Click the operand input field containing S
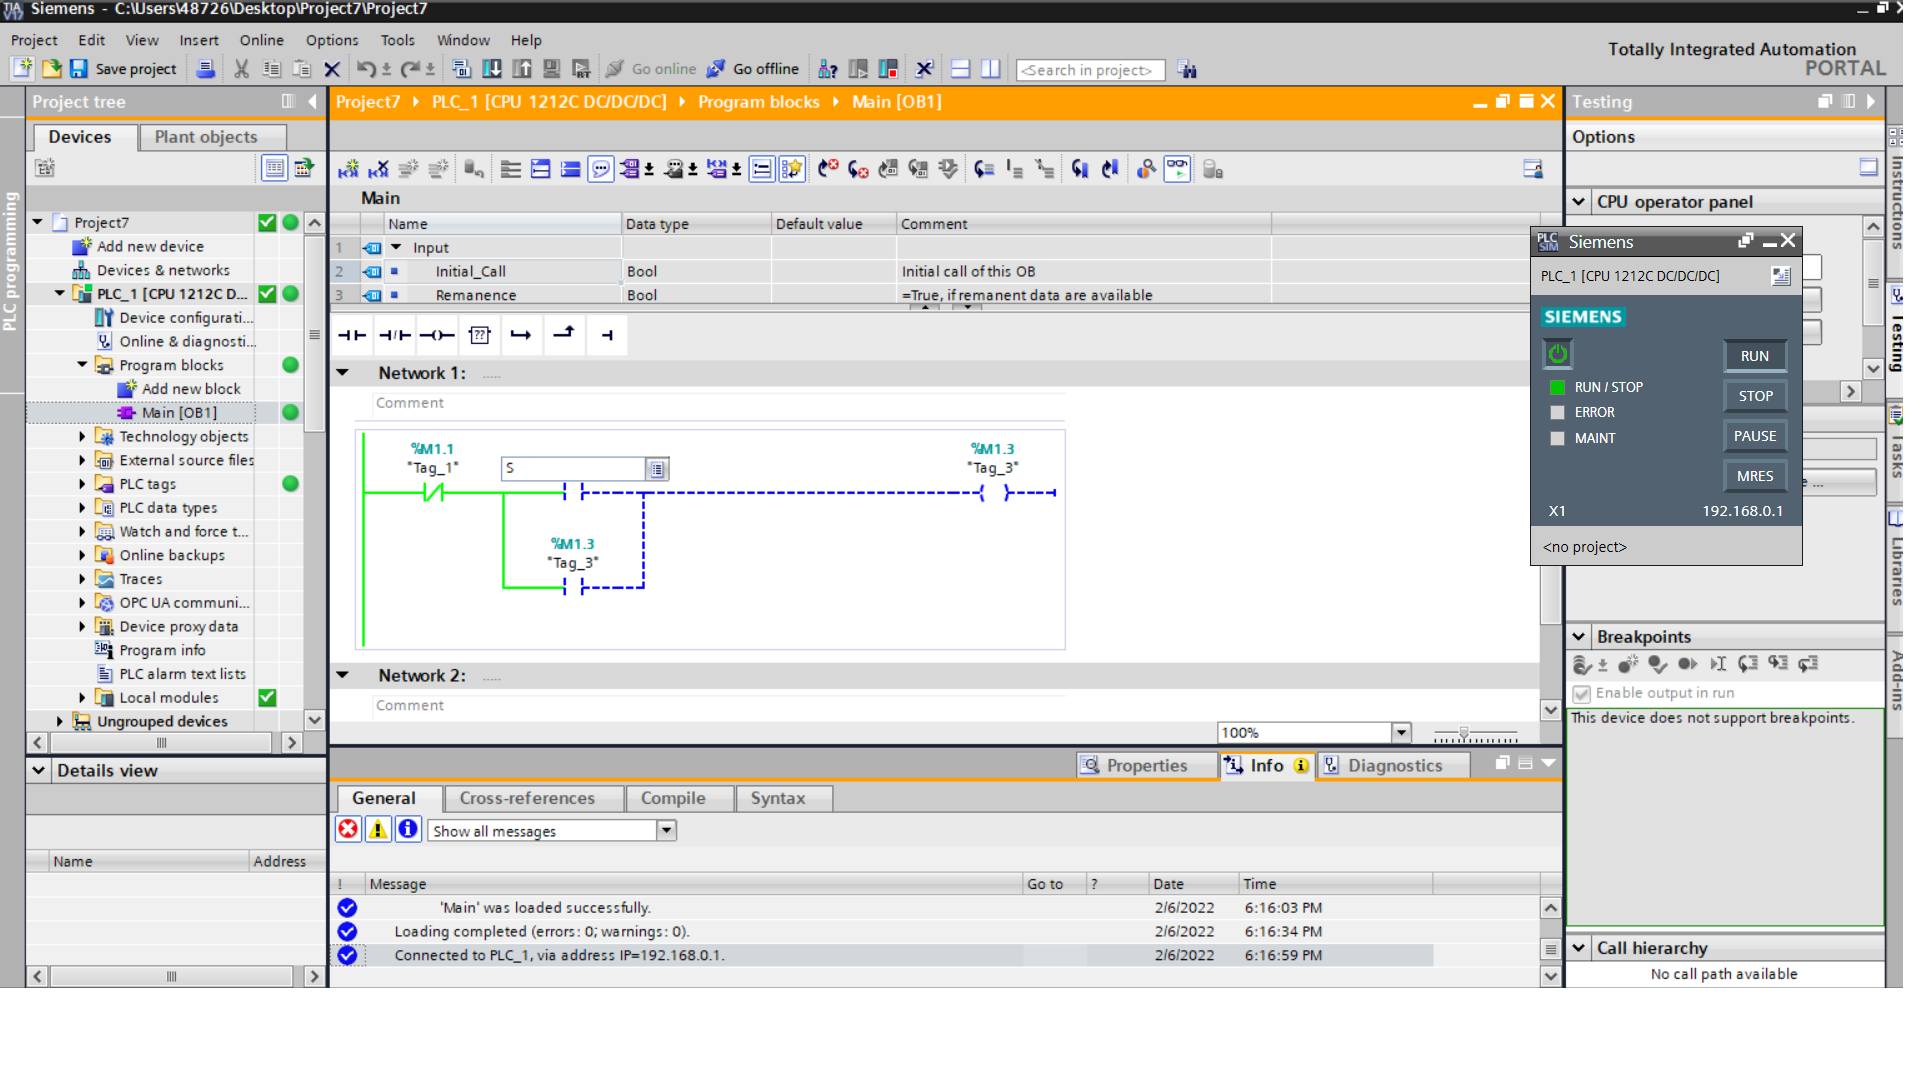Image resolution: width=1920 pixels, height=1080 pixels. [x=574, y=469]
